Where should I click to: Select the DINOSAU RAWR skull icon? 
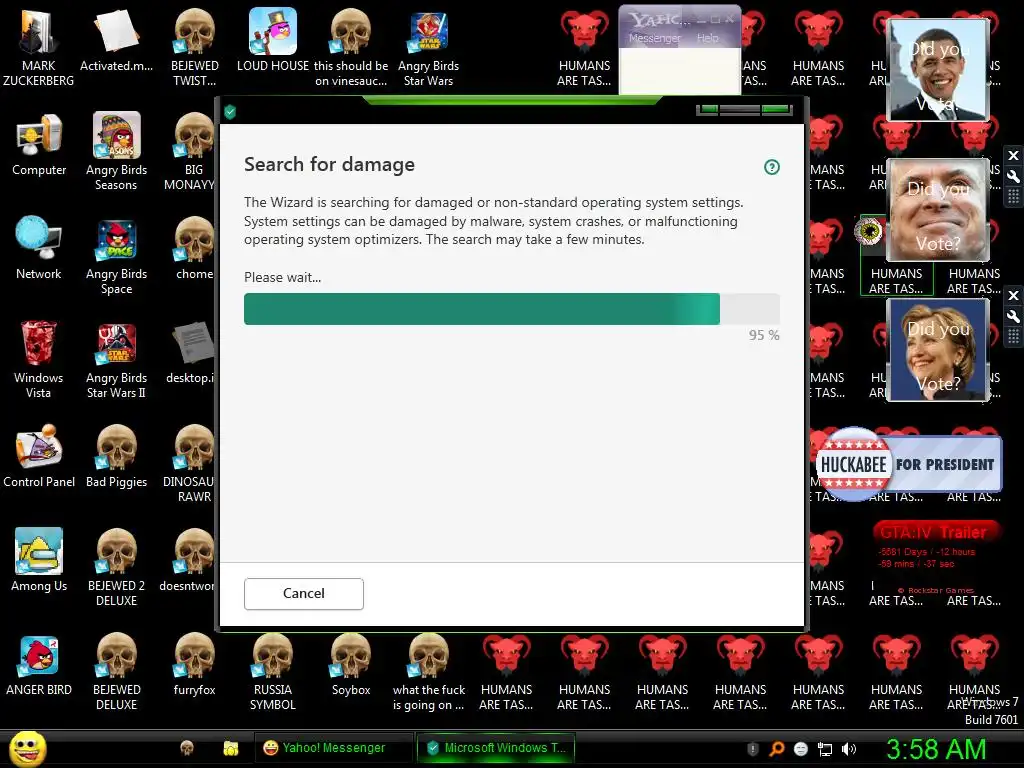pyautogui.click(x=191, y=464)
